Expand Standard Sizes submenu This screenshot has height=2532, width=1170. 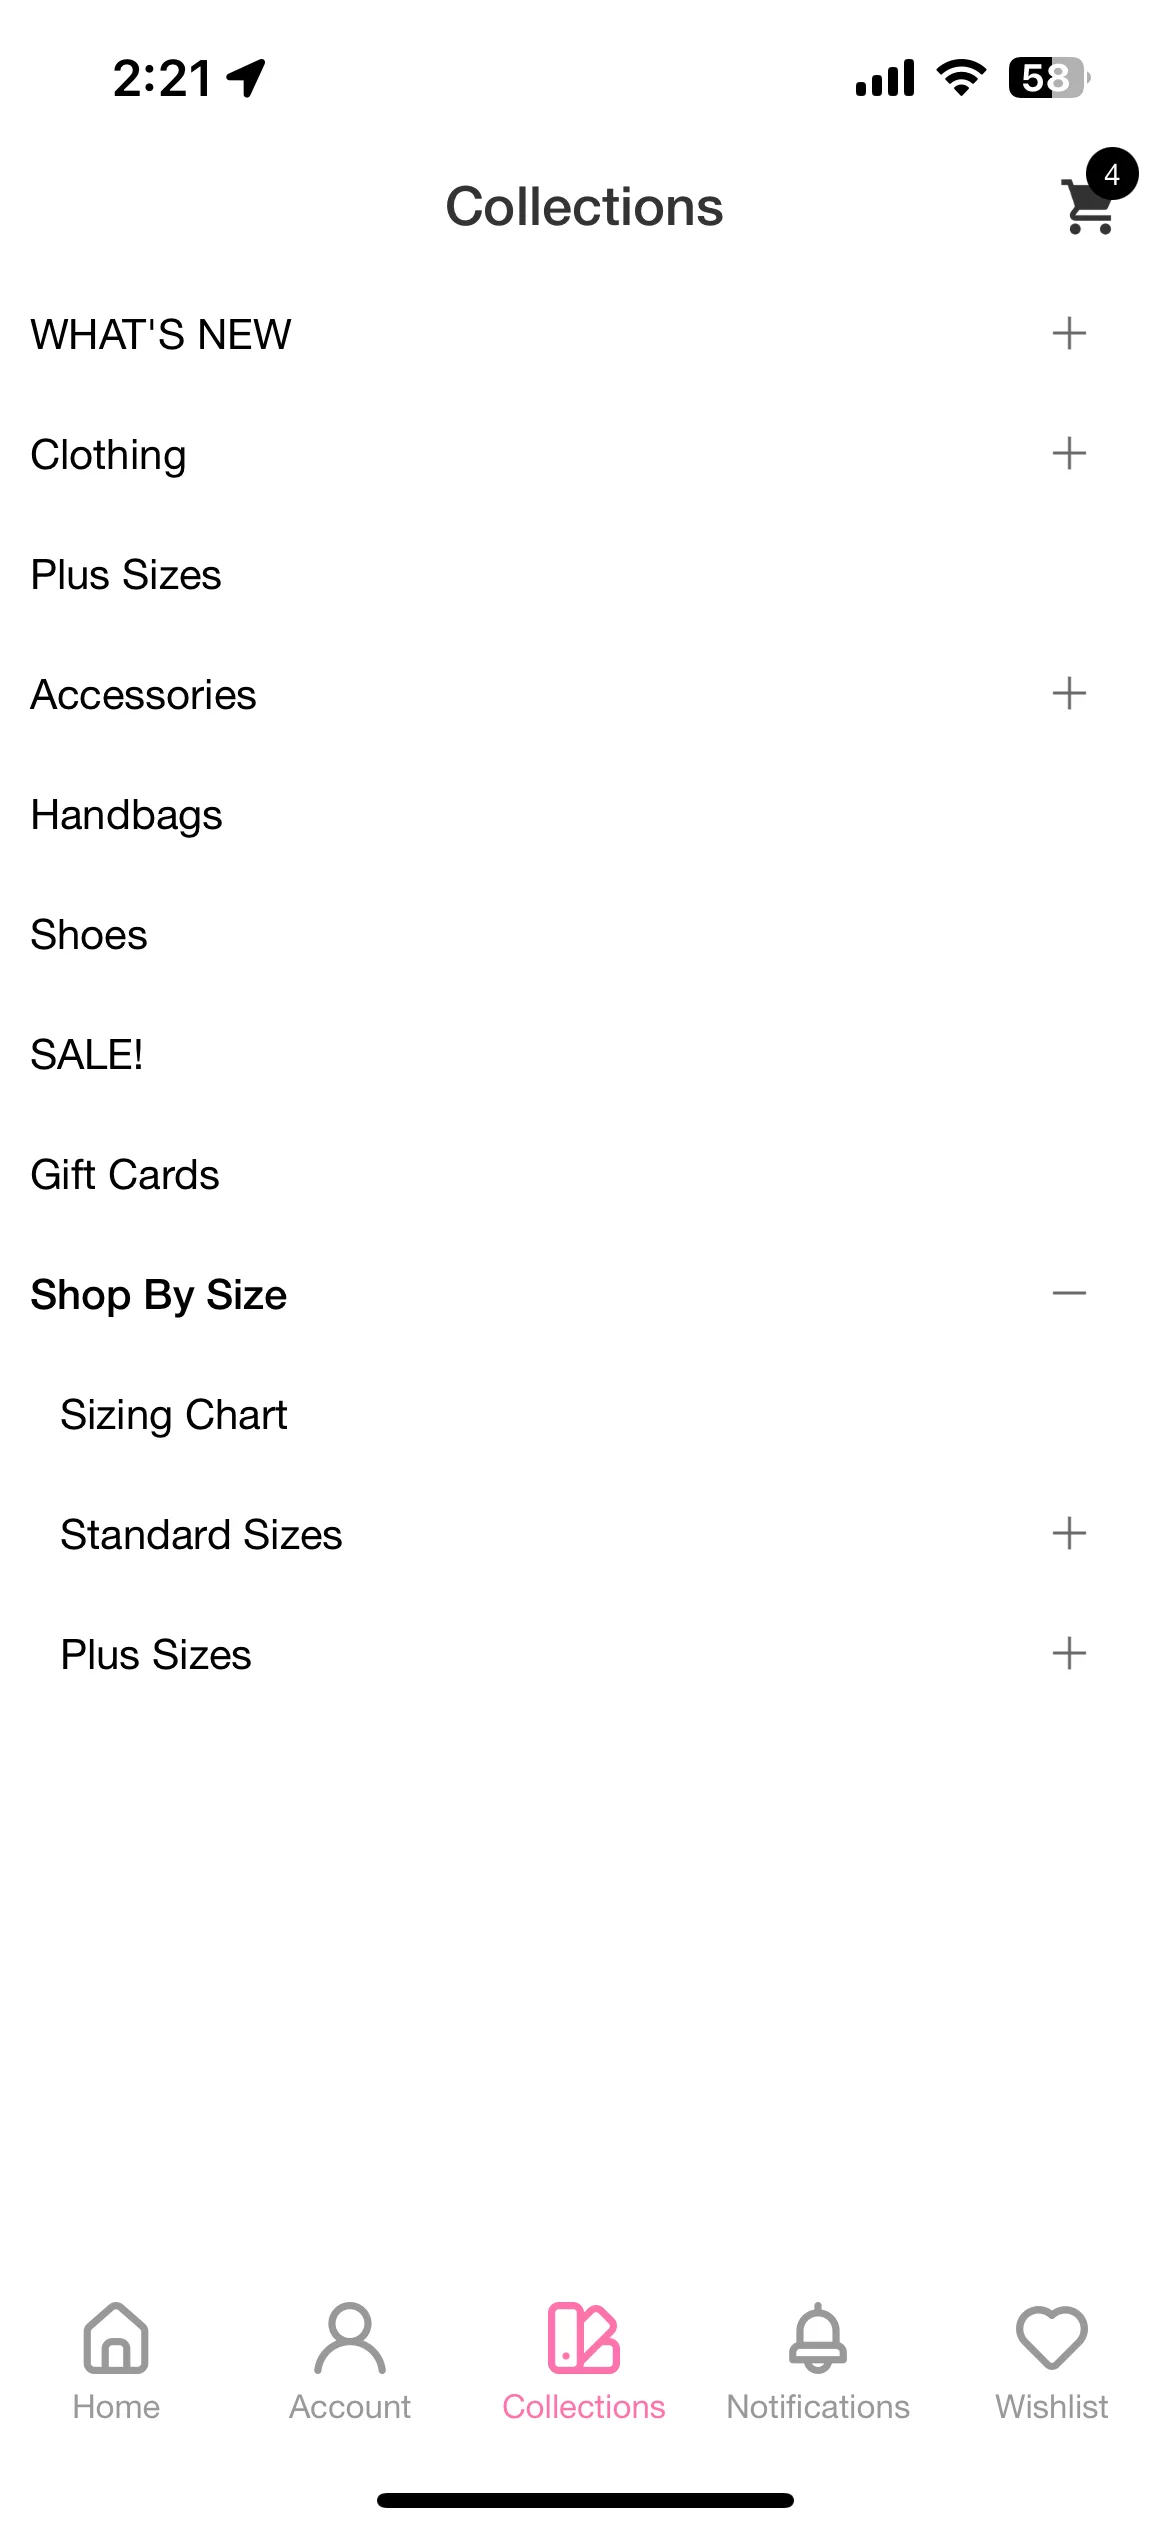[1069, 1533]
